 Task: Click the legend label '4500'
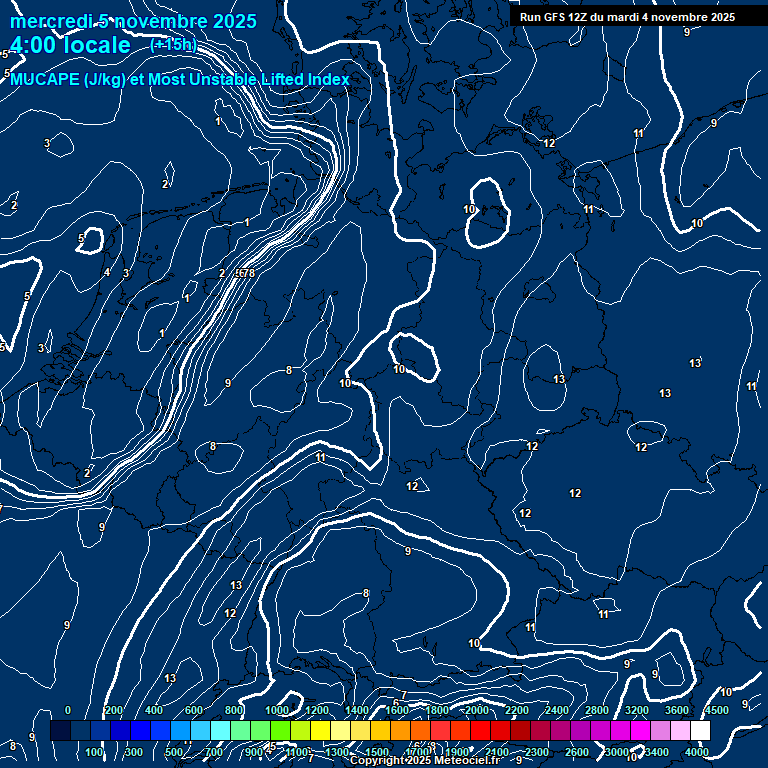click(x=717, y=710)
